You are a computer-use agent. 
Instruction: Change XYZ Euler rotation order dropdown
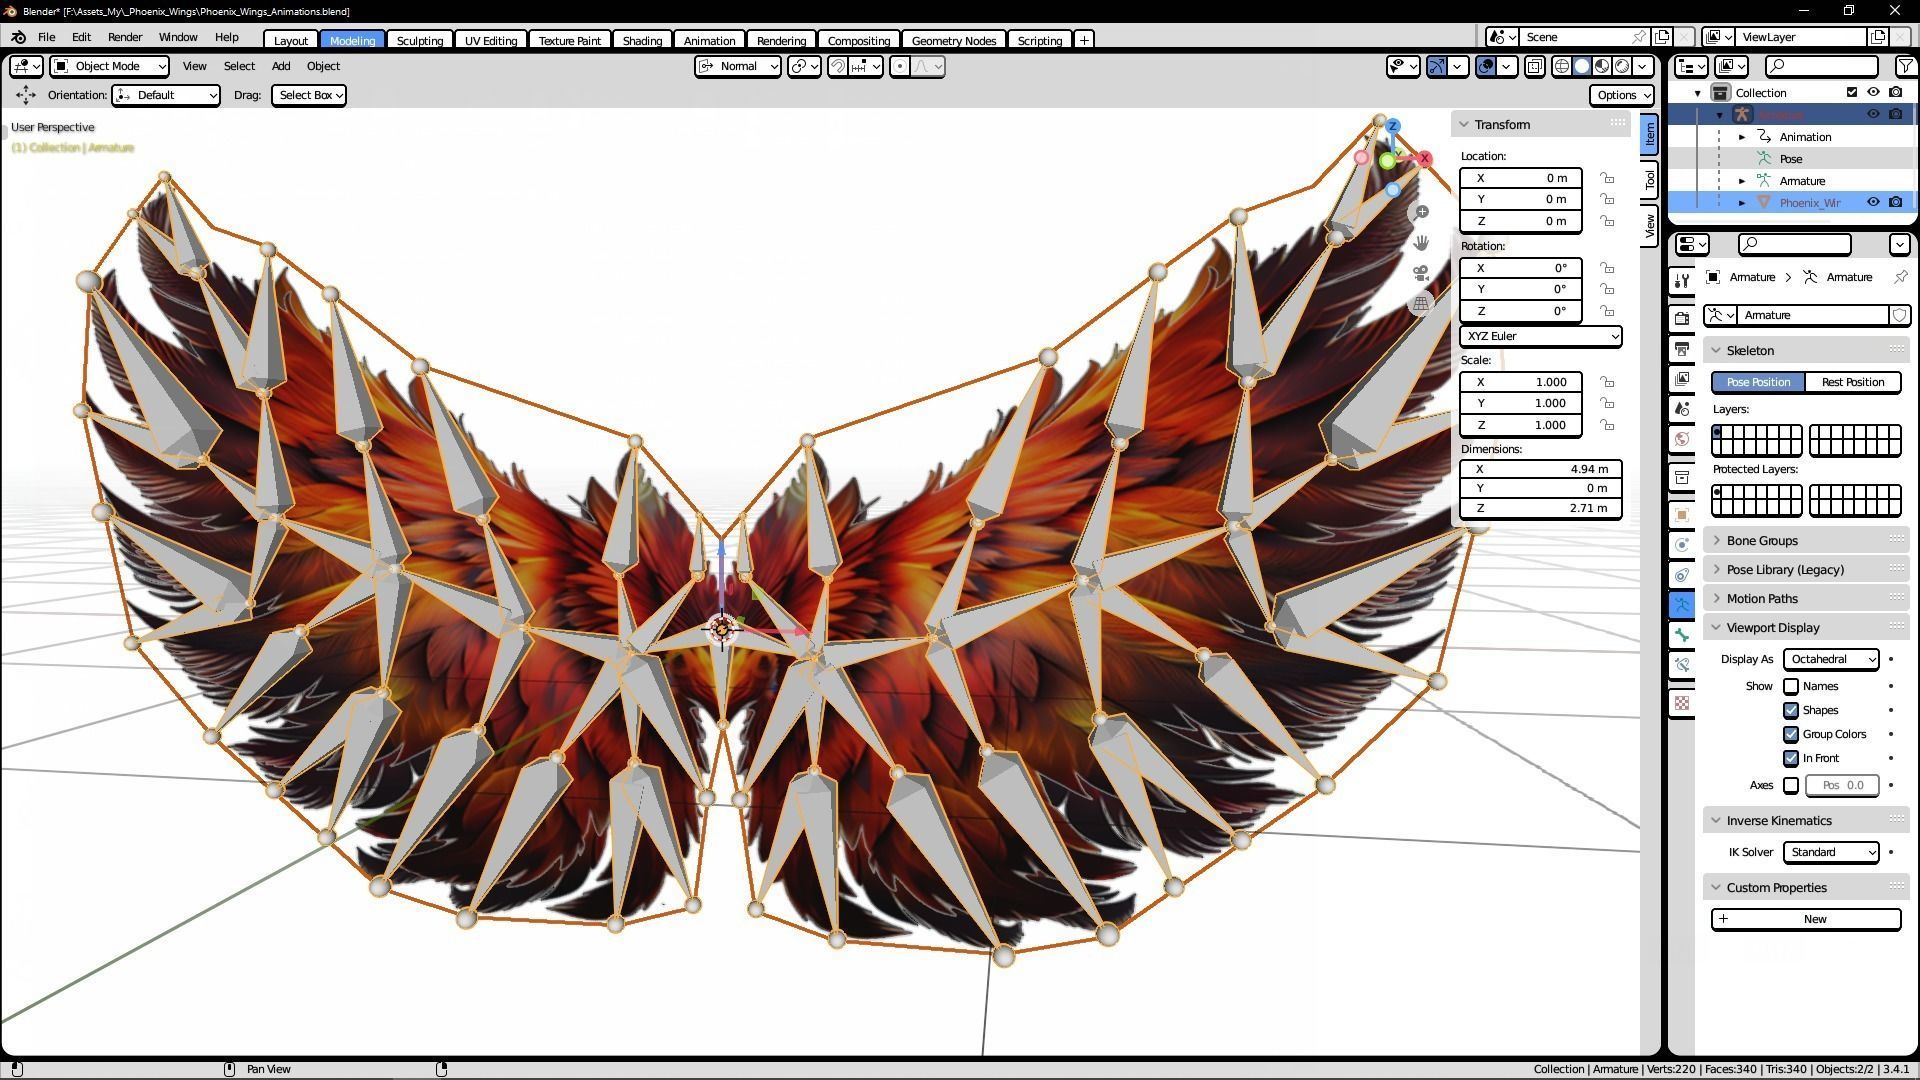[x=1540, y=336]
